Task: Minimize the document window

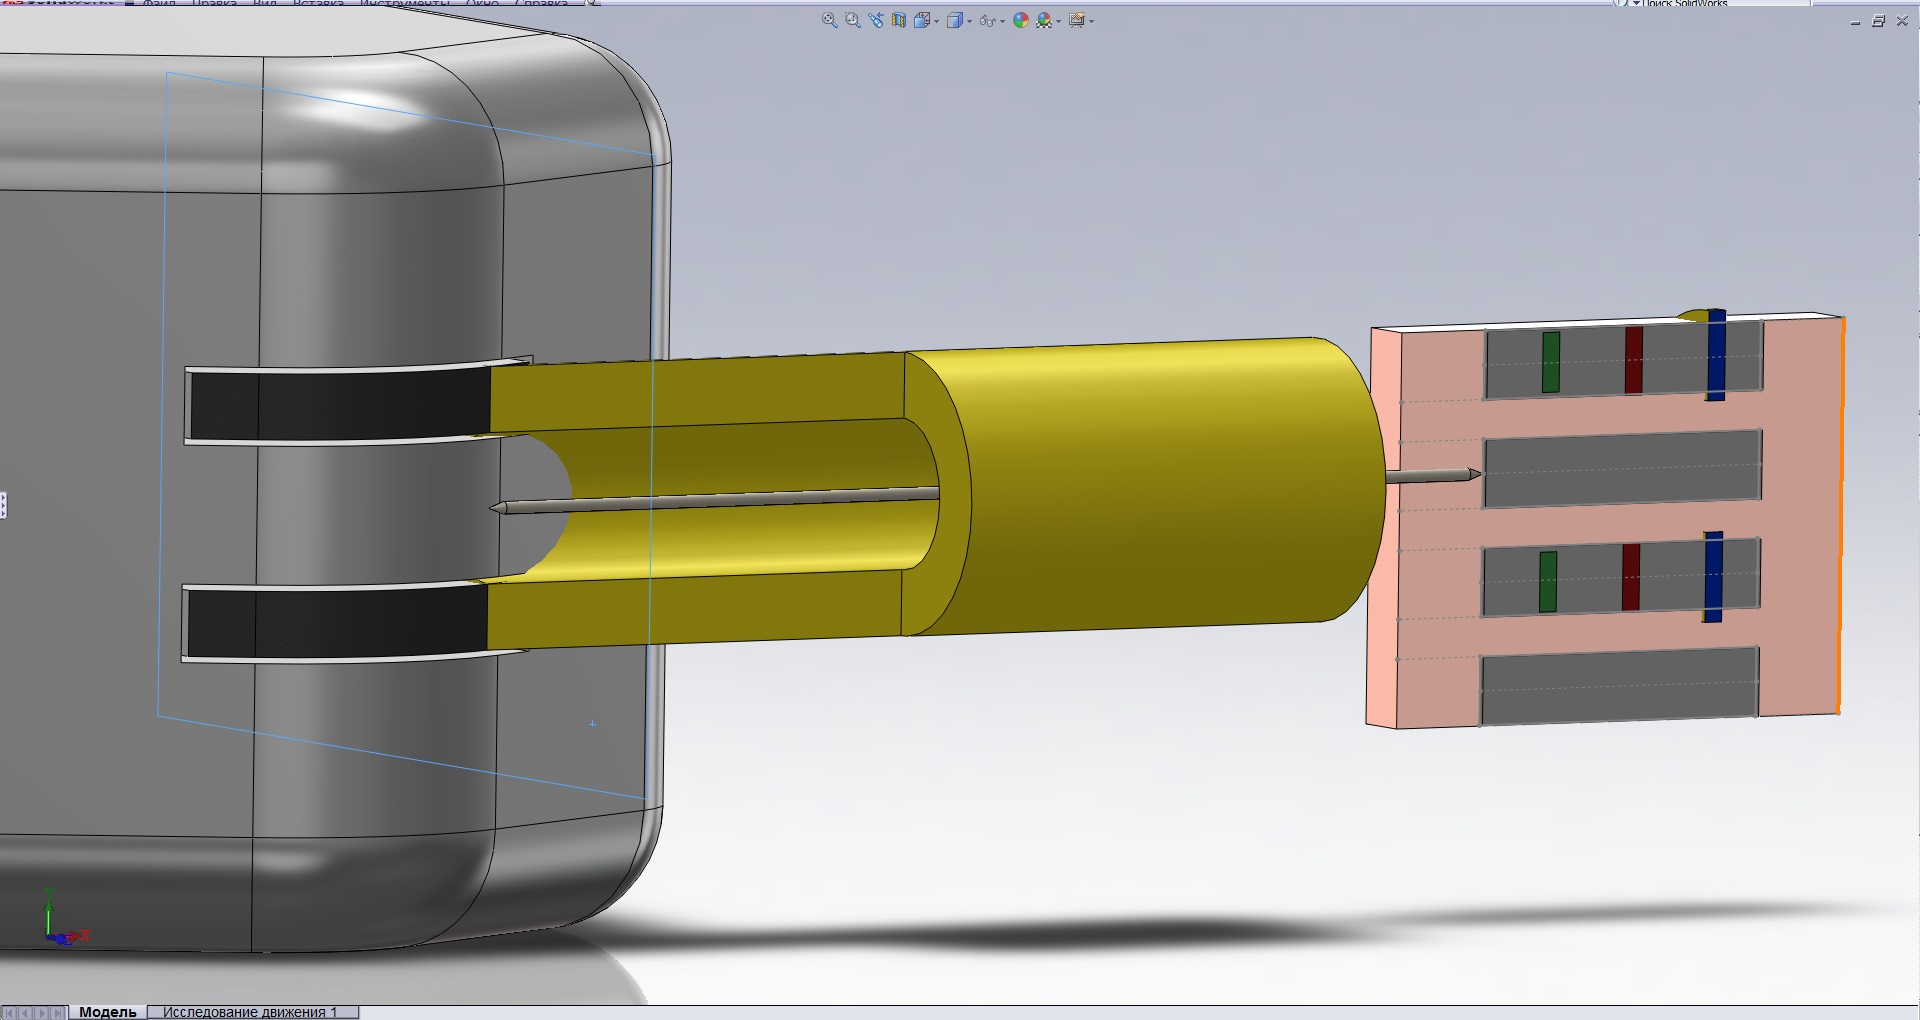Action: 1856,21
